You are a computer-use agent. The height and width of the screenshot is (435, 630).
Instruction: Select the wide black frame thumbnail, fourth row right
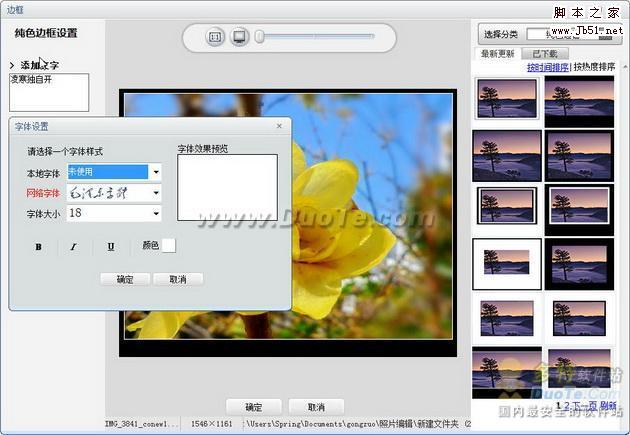click(x=579, y=264)
